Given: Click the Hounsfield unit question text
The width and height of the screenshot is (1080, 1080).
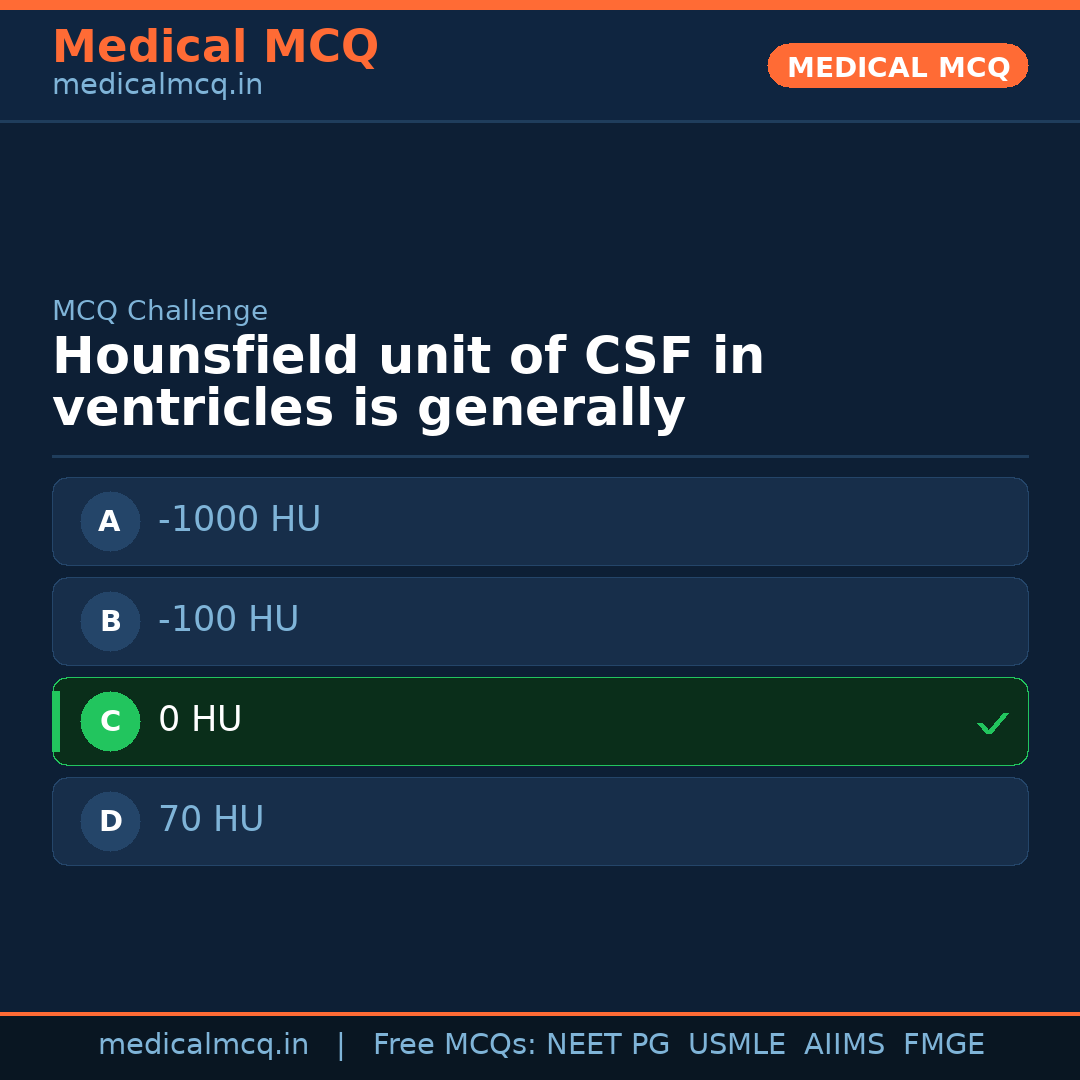Looking at the screenshot, I should pos(408,383).
